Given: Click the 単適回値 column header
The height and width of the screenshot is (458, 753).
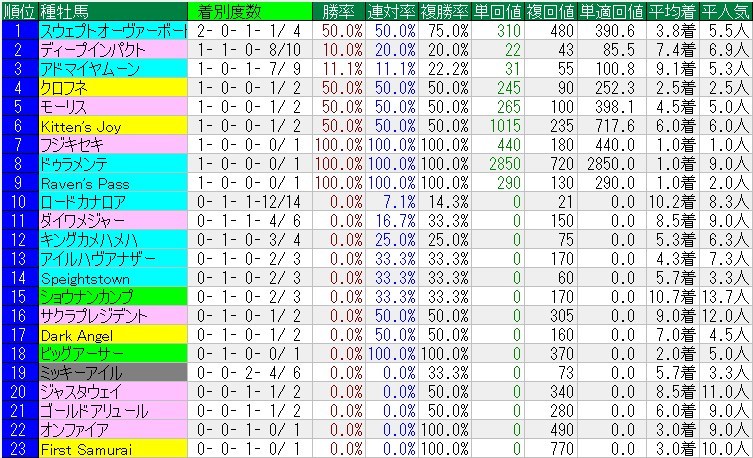Looking at the screenshot, I should 611,11.
